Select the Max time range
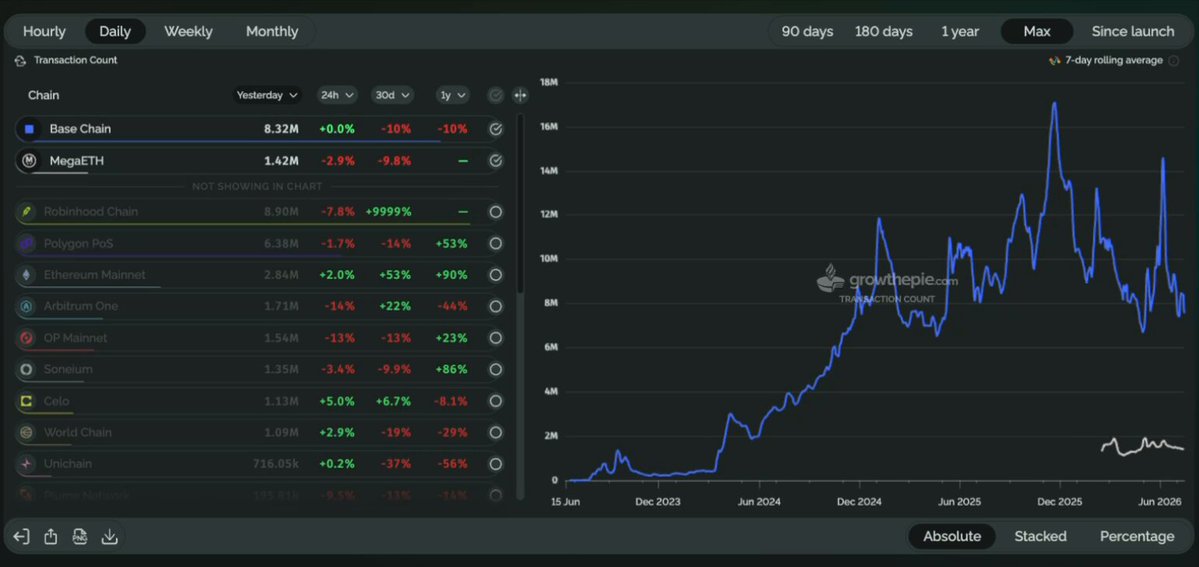Image resolution: width=1199 pixels, height=567 pixels. pos(1037,31)
